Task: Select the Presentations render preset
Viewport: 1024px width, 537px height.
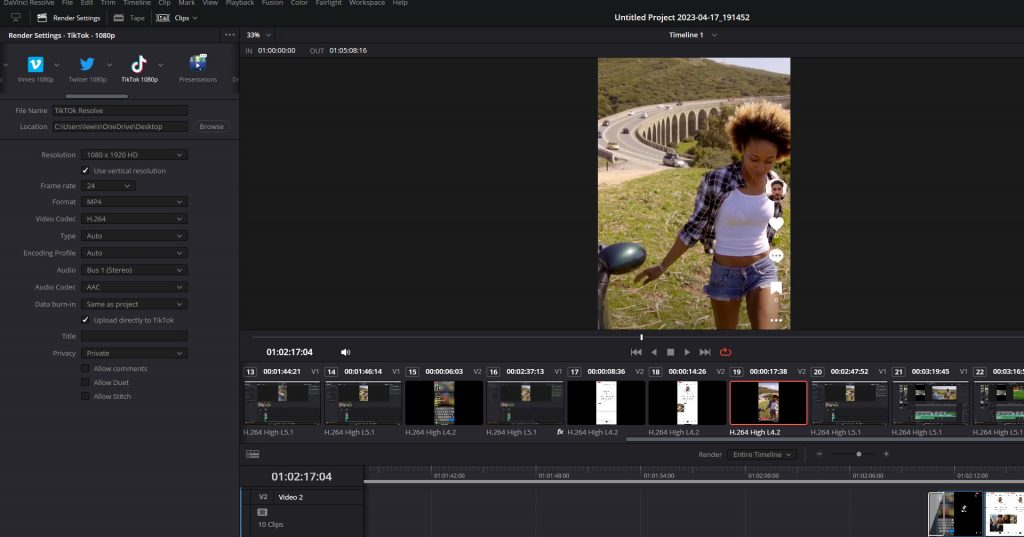Action: point(198,69)
